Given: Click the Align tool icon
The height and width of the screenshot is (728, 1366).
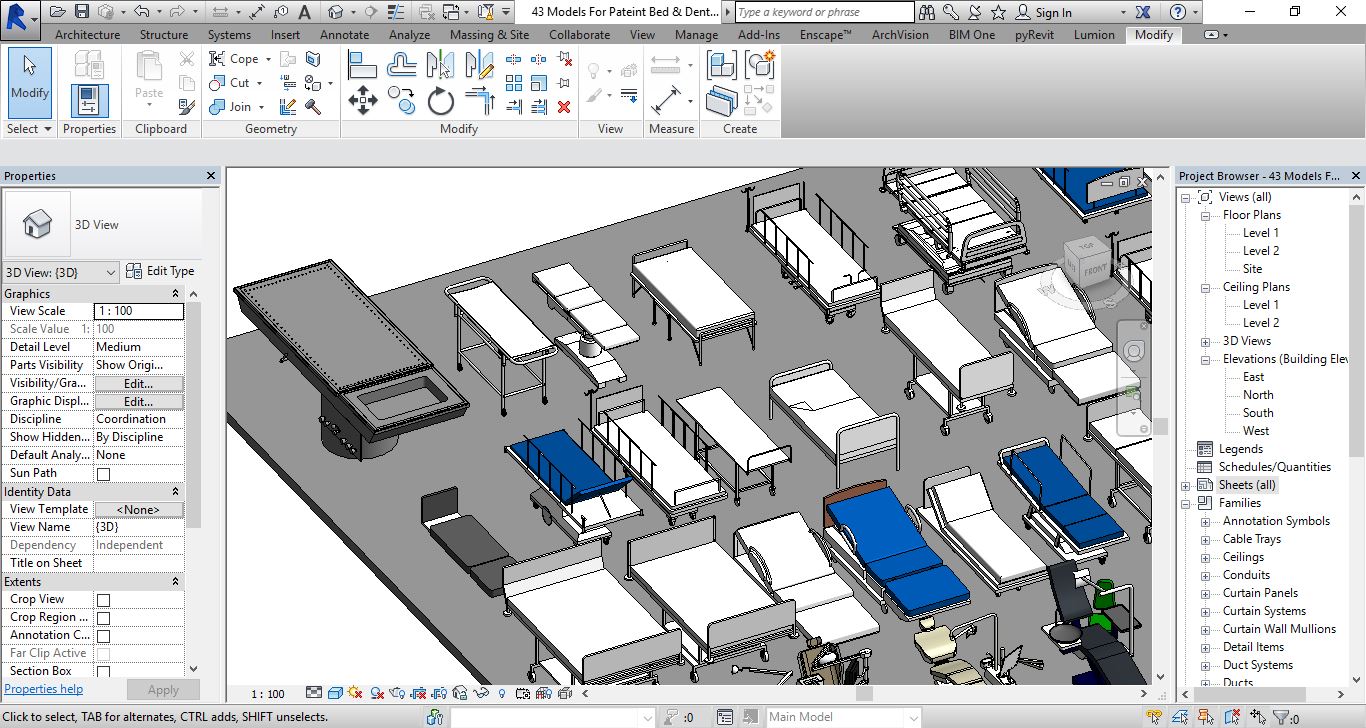Looking at the screenshot, I should pyautogui.click(x=362, y=66).
